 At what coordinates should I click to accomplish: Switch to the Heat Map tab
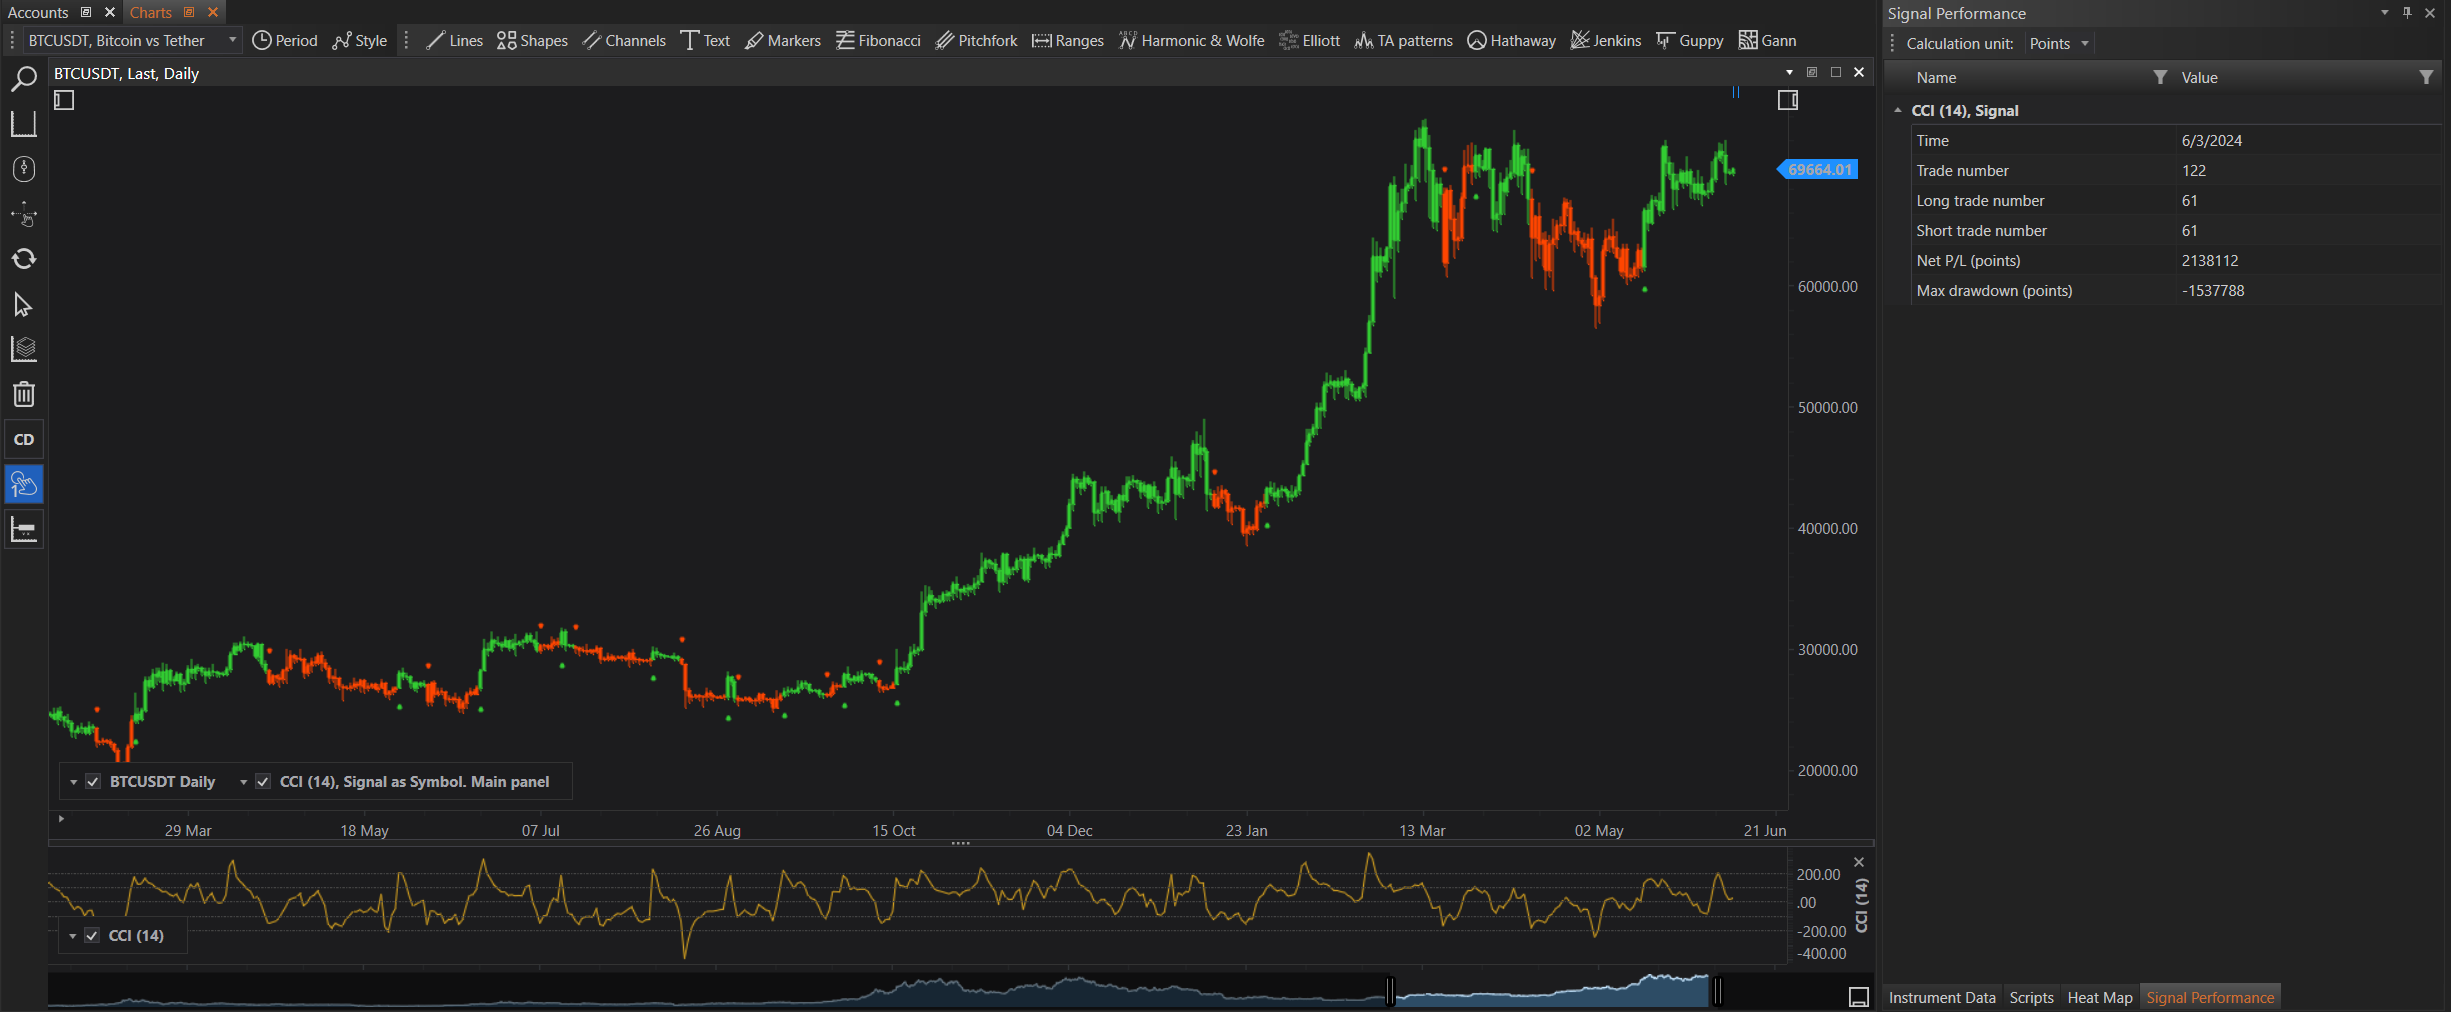click(2099, 998)
